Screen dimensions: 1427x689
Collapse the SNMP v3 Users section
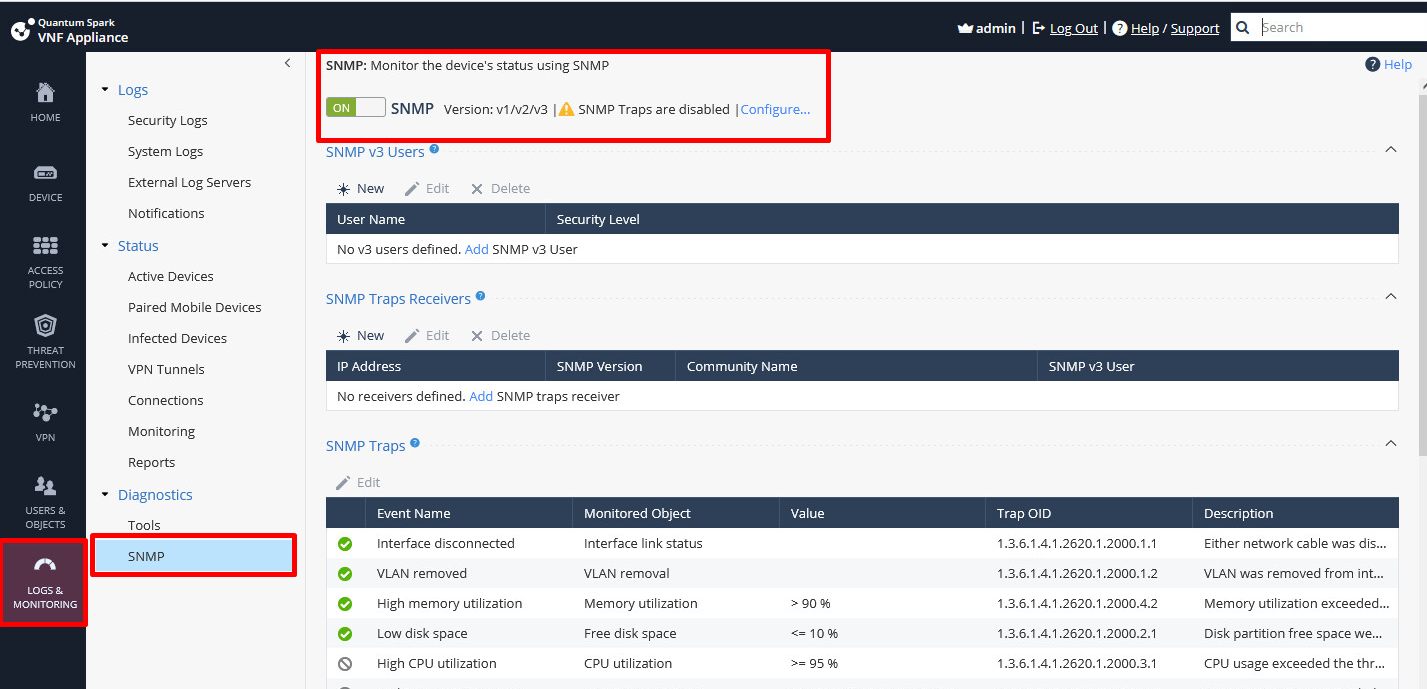[x=1390, y=150]
